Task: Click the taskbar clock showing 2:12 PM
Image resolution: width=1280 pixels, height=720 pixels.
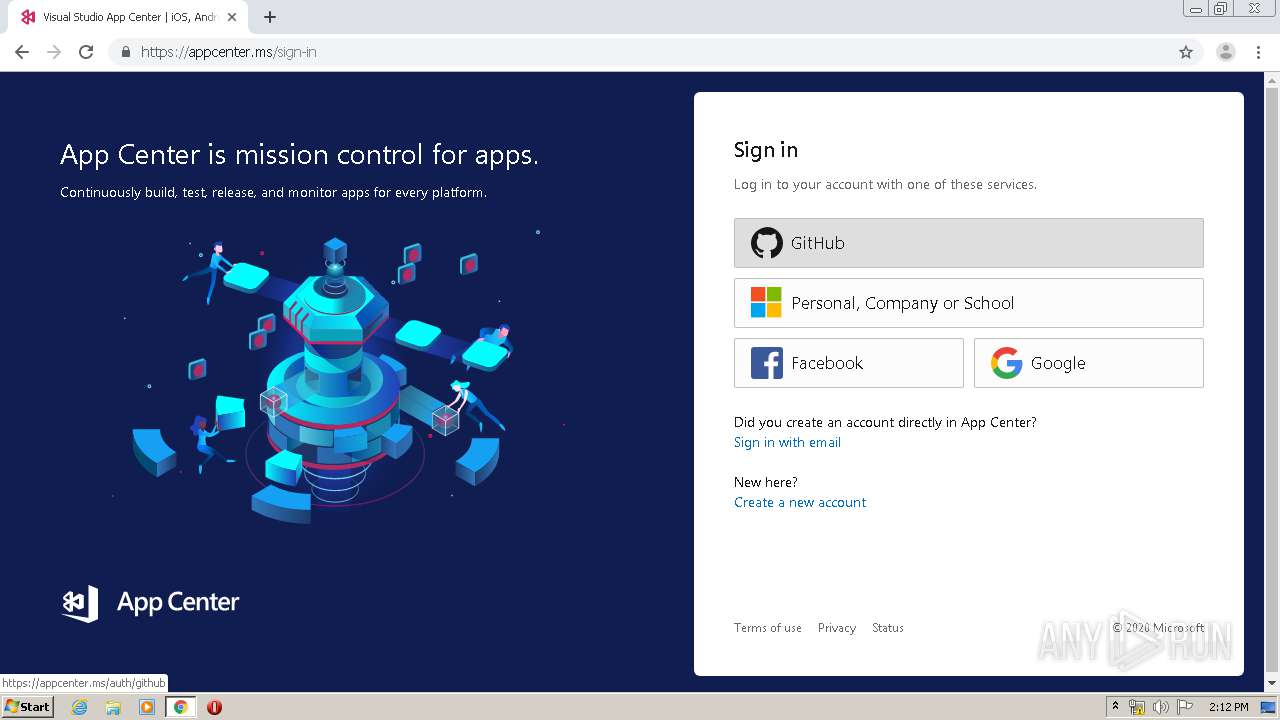Action: coord(1228,707)
